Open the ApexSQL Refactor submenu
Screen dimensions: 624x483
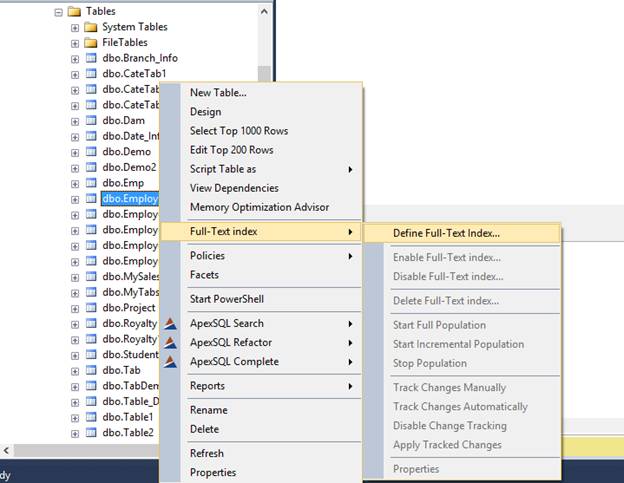pyautogui.click(x=261, y=343)
